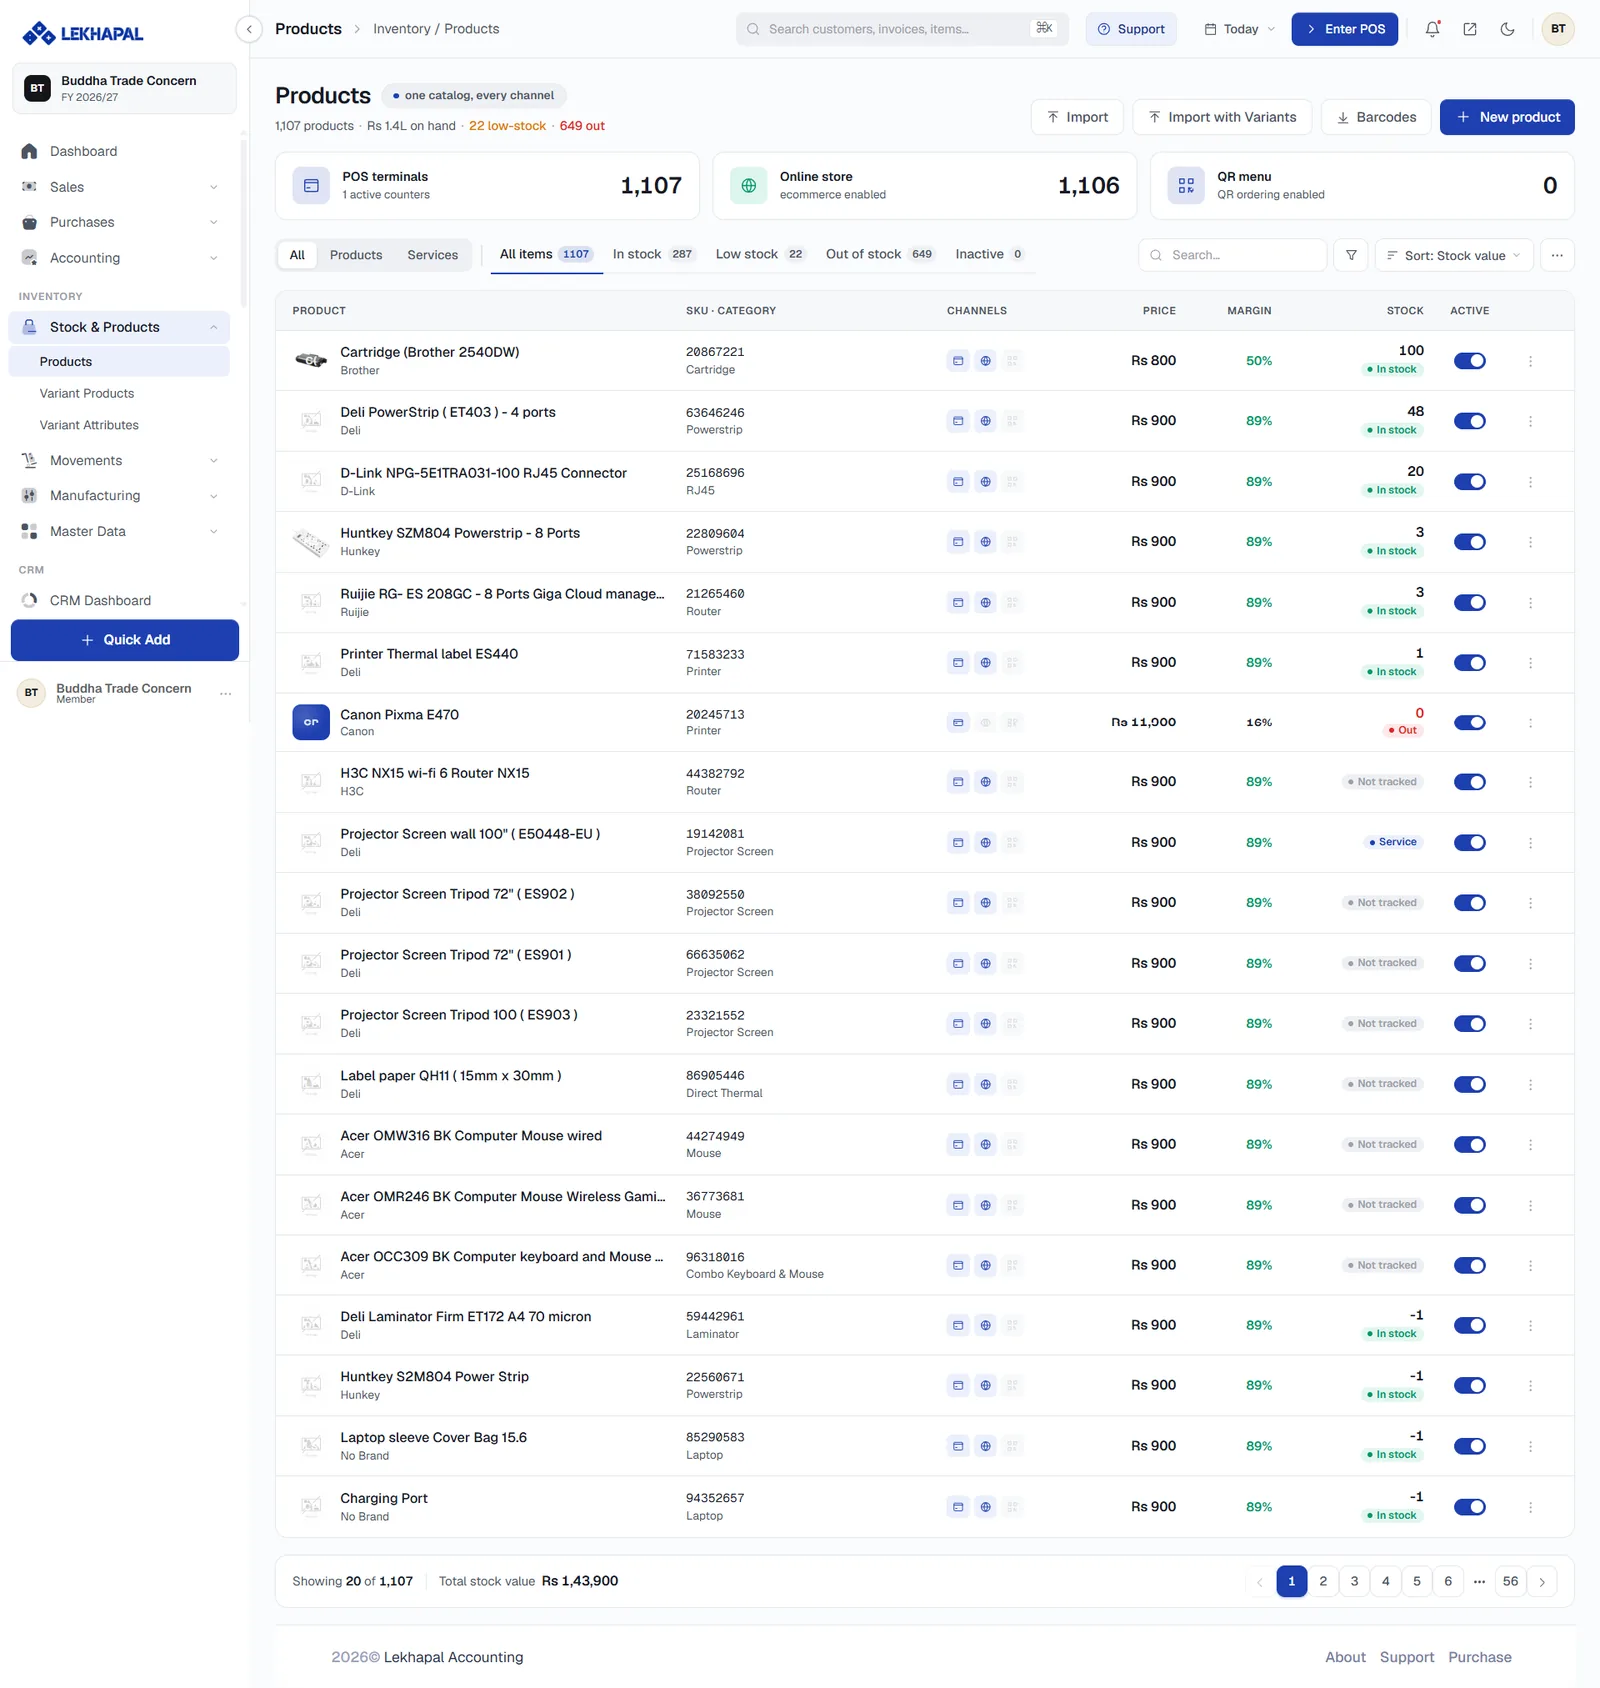This screenshot has height=1688, width=1600.
Task: Click POS channel icon for Canon Pixma E470
Action: click(x=958, y=723)
